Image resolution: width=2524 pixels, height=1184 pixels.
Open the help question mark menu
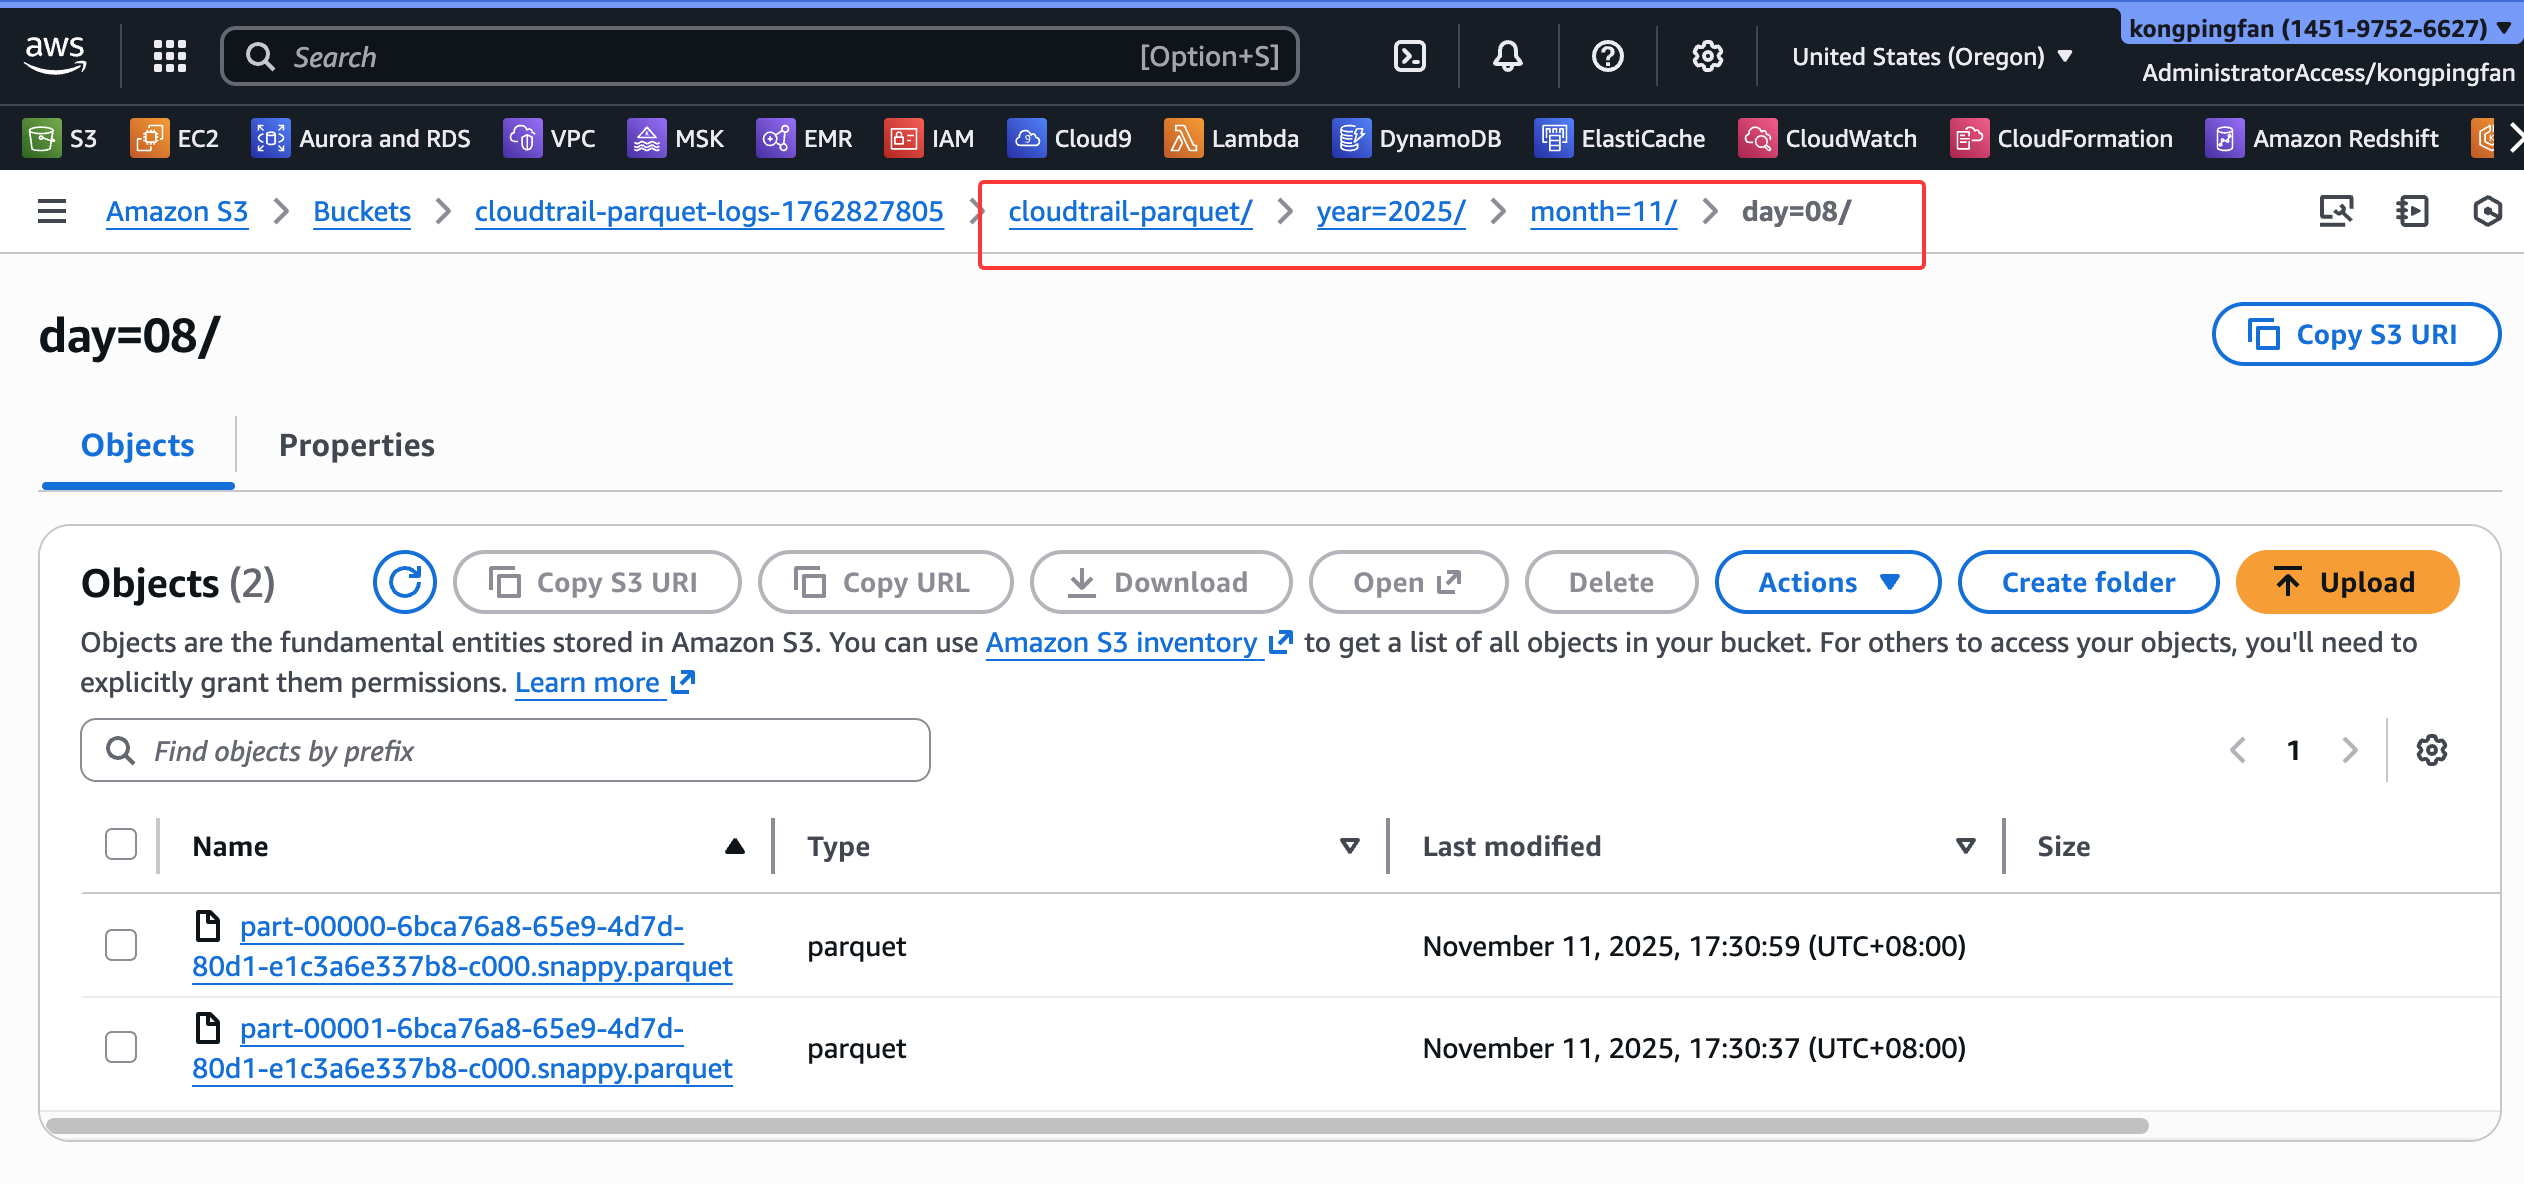pyautogui.click(x=1607, y=57)
